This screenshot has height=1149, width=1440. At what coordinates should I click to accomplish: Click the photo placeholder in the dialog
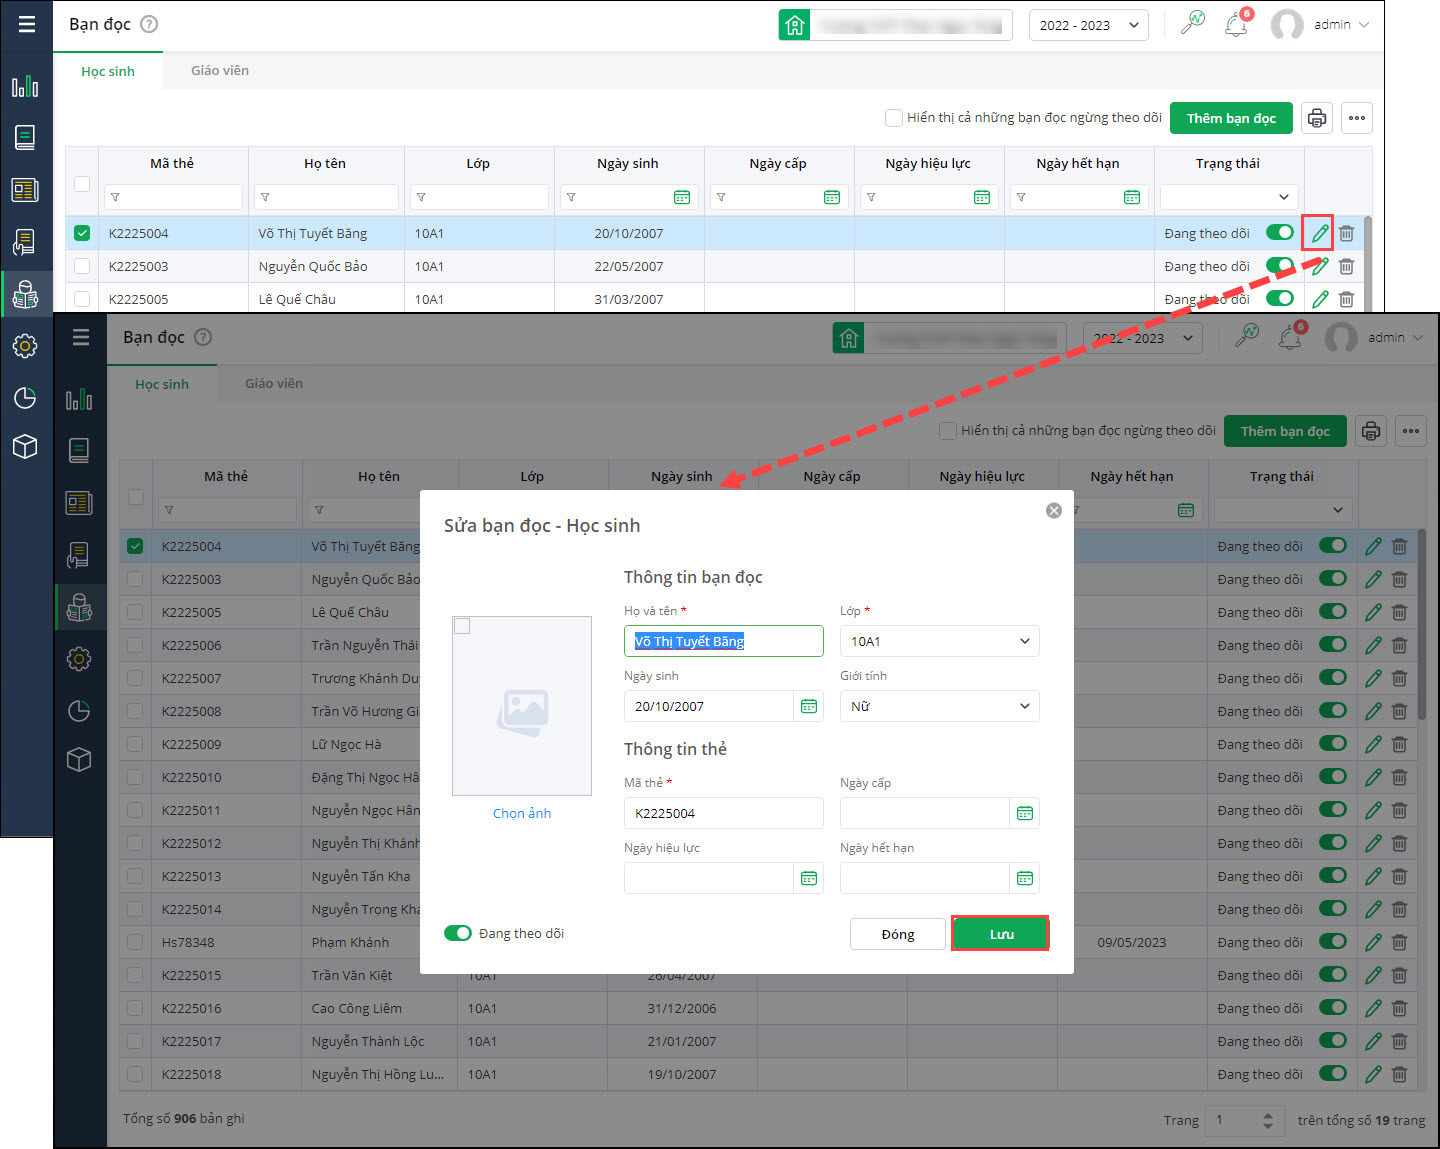[522, 706]
